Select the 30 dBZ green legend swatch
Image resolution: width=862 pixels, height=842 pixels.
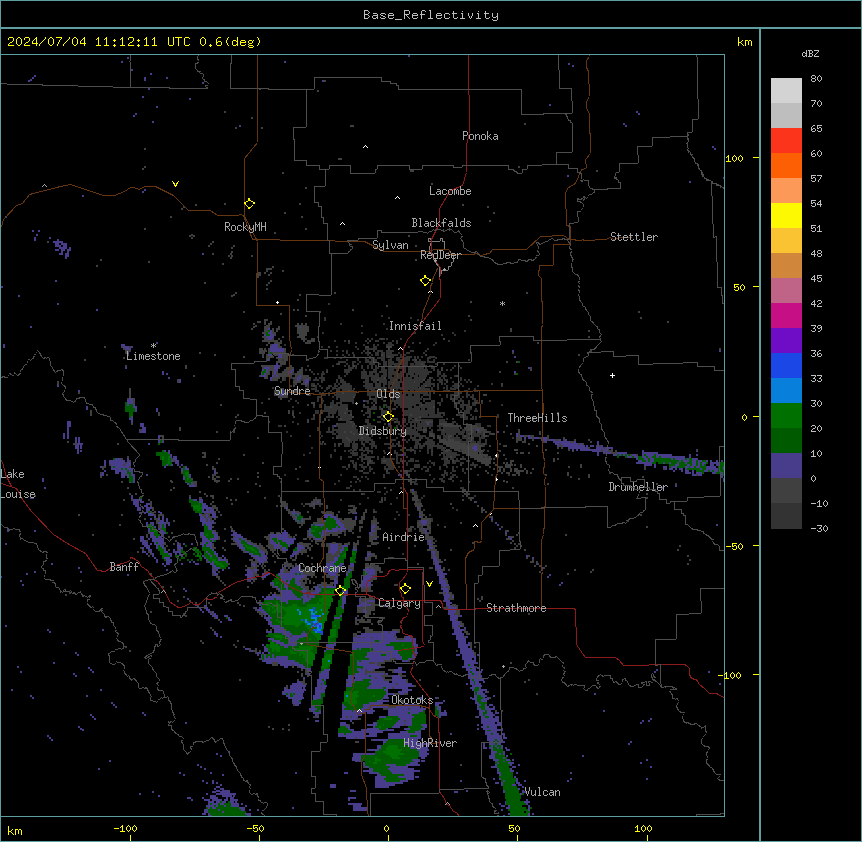click(x=786, y=416)
